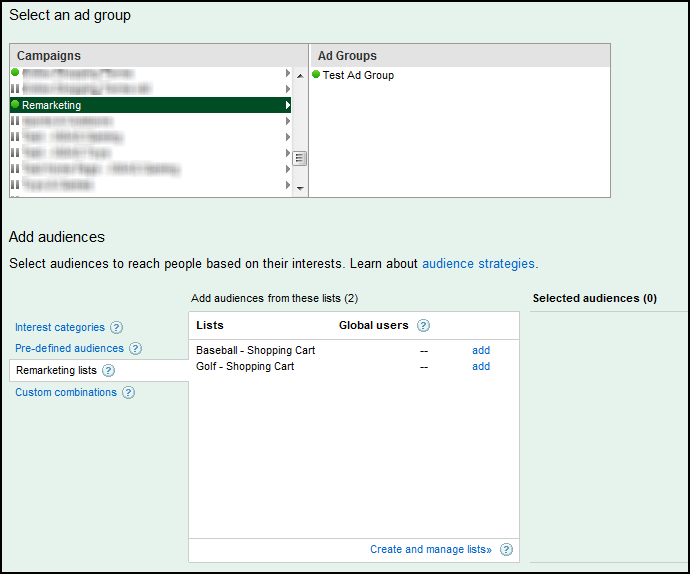Viewport: 690px width, 574px height.
Task: Click help icon next to Global users
Action: click(423, 326)
